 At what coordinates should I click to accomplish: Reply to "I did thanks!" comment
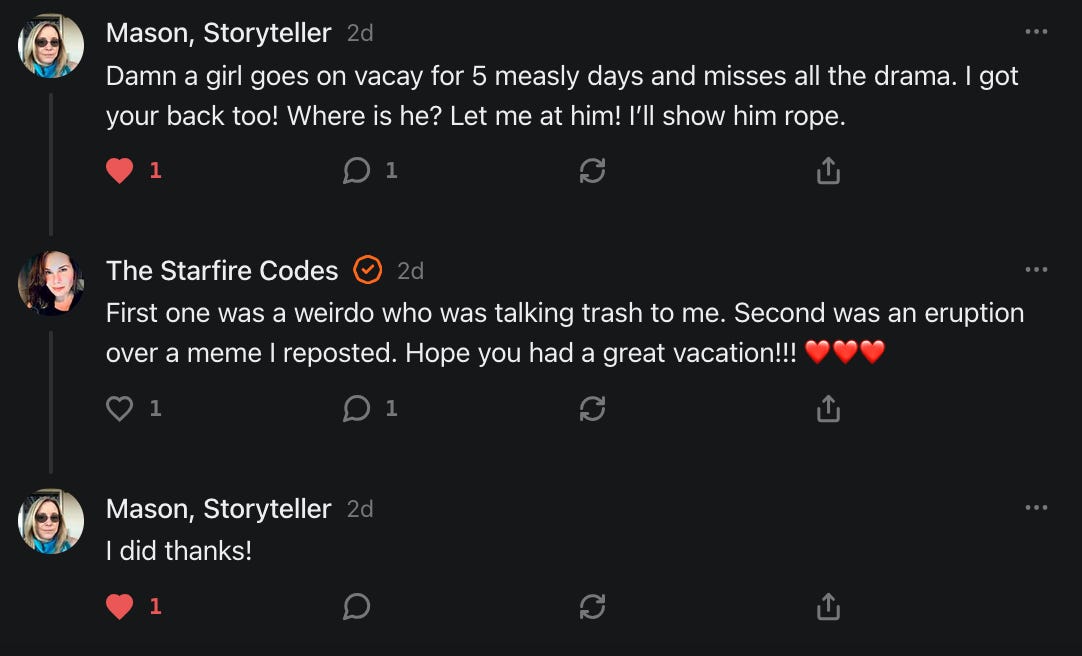click(356, 606)
